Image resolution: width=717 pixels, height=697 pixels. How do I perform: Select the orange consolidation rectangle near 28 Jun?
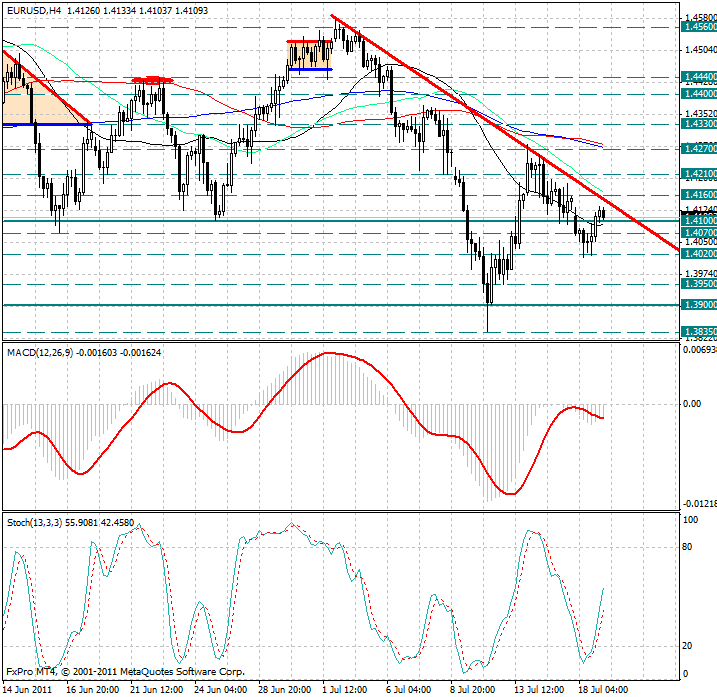point(310,55)
